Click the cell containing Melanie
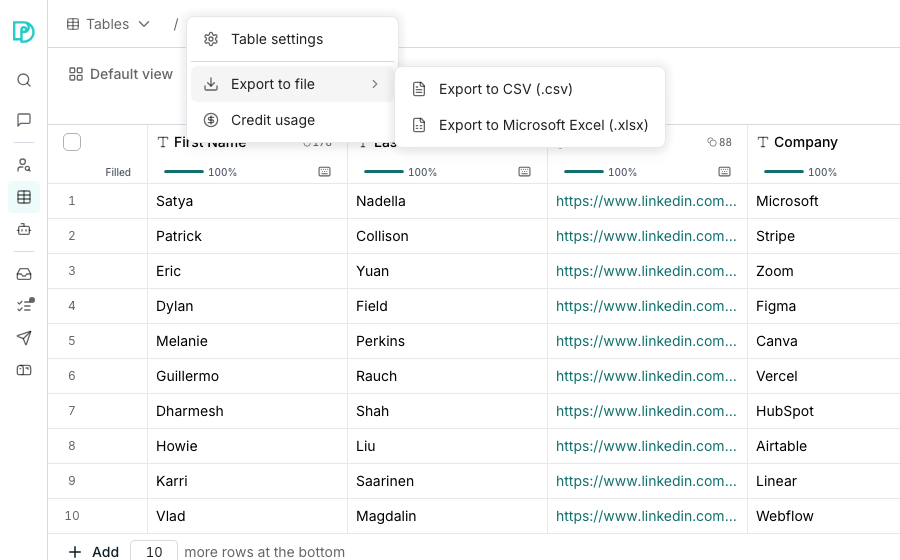The width and height of the screenshot is (900, 560). 247,341
